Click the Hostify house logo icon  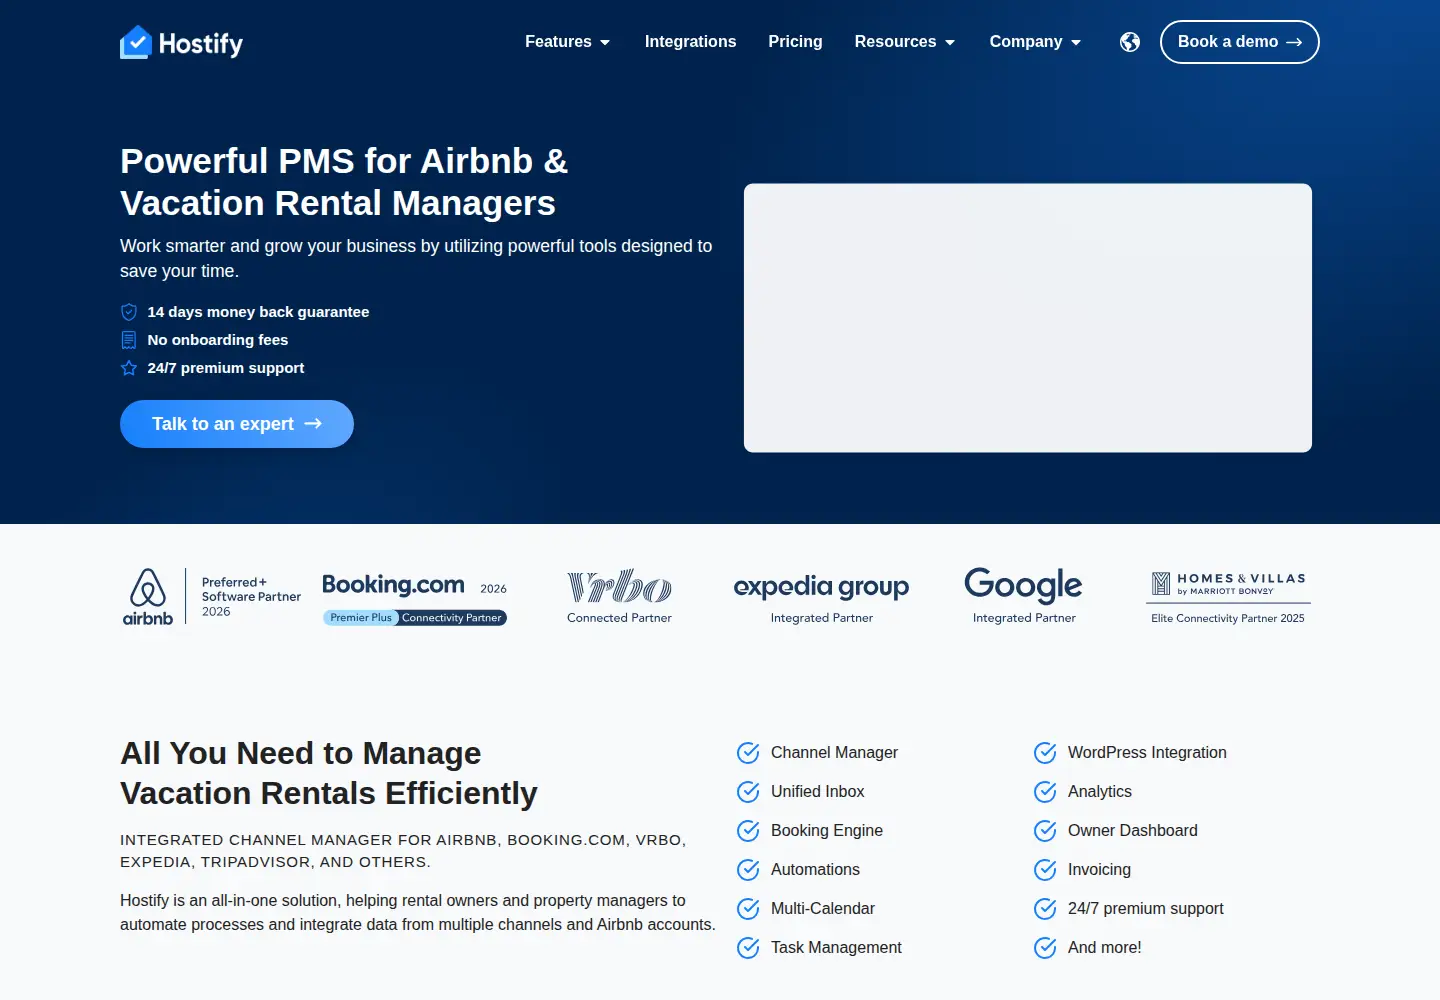(x=136, y=42)
